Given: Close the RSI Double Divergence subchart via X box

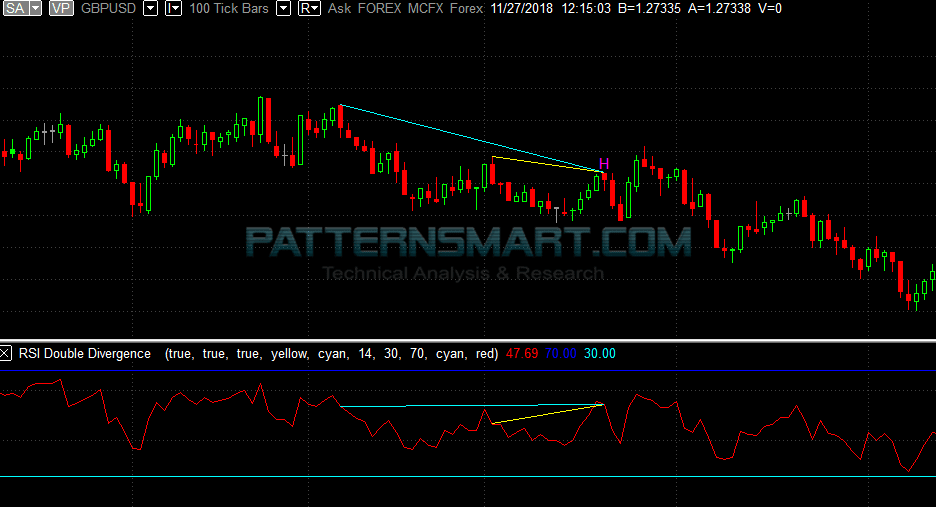Looking at the screenshot, I should click(x=5, y=354).
